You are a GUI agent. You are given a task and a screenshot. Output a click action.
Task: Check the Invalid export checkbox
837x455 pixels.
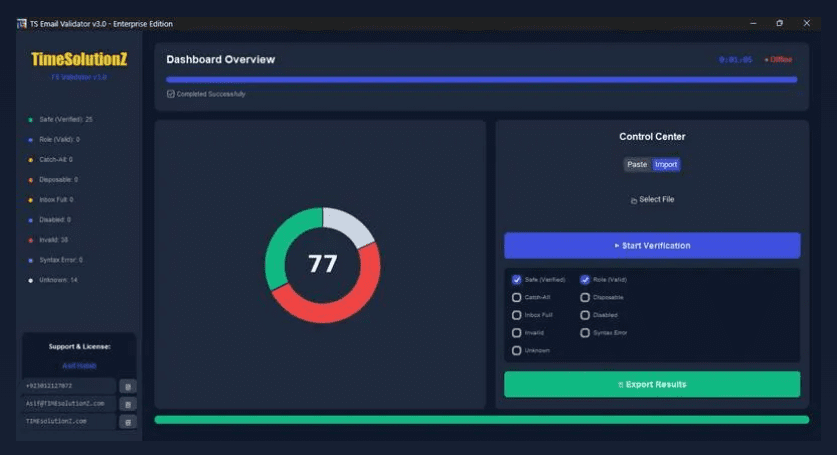coord(517,333)
